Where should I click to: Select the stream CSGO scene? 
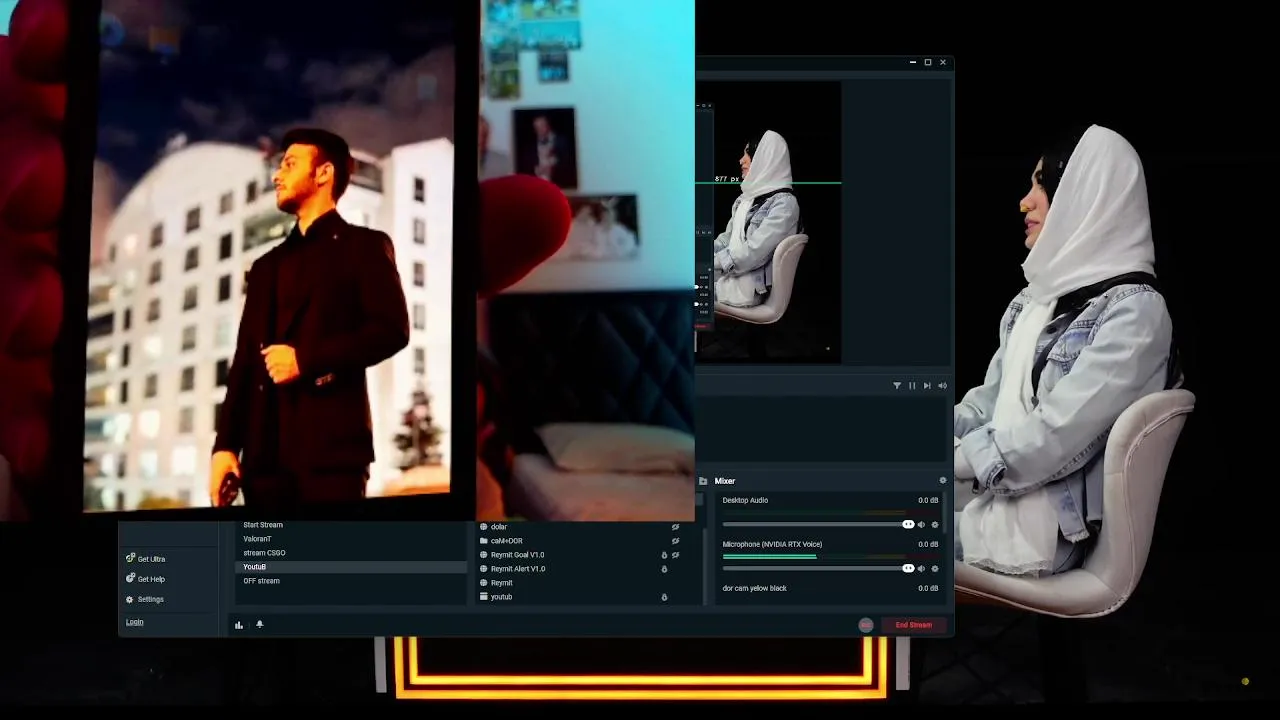(350, 553)
